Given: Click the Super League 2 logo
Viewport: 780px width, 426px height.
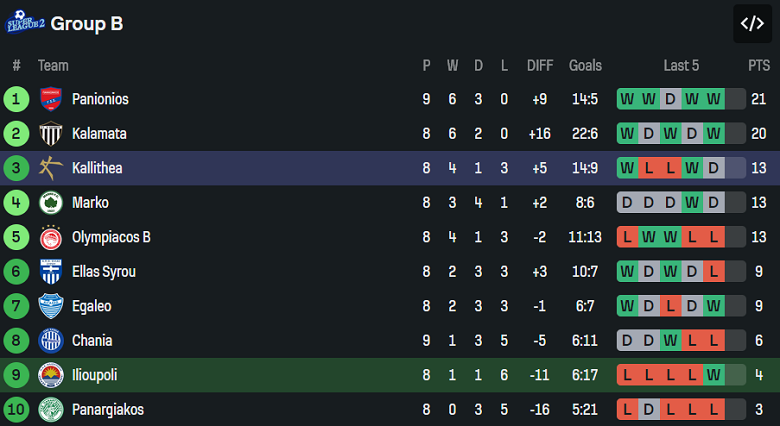Looking at the screenshot, I should click(x=24, y=23).
